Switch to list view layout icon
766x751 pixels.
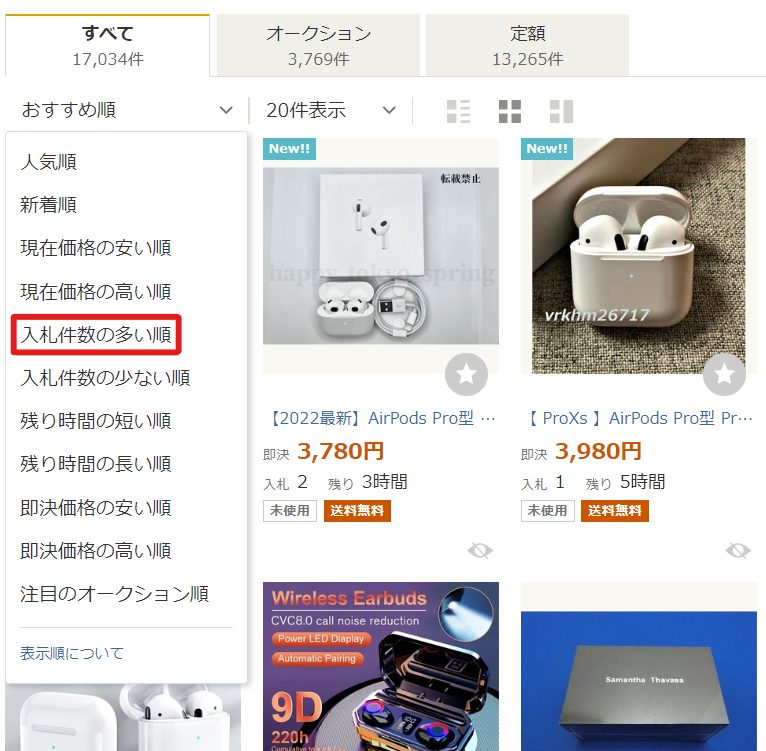[x=458, y=111]
